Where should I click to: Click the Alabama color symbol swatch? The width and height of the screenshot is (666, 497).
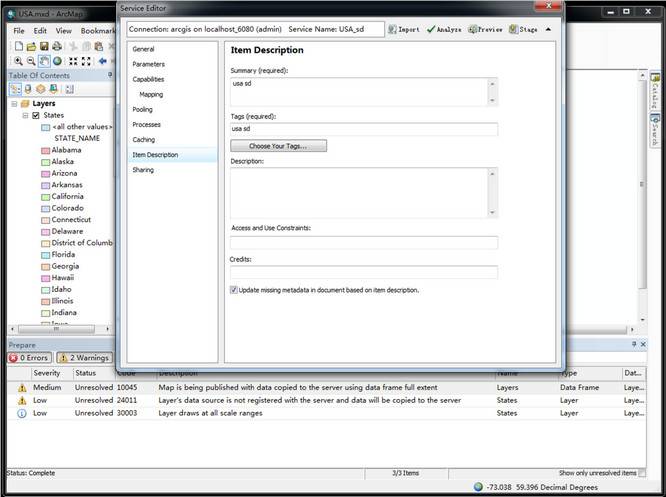tap(45, 150)
